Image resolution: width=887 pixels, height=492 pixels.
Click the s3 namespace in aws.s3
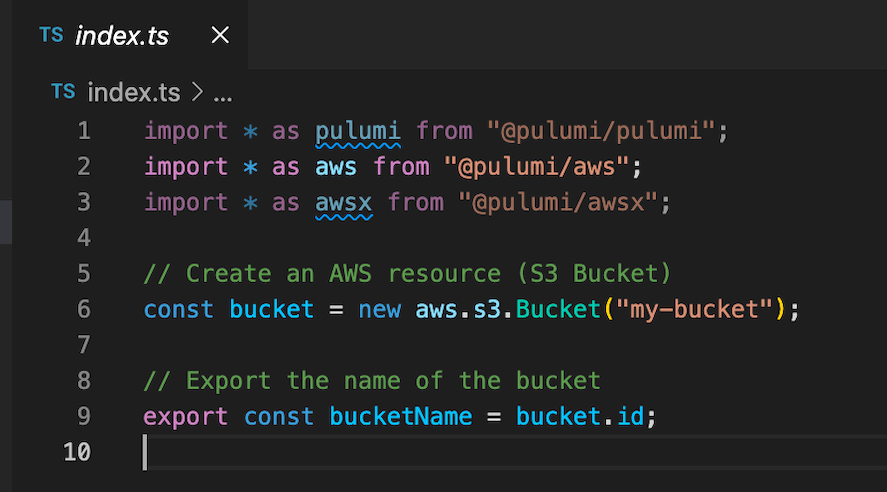pos(486,309)
